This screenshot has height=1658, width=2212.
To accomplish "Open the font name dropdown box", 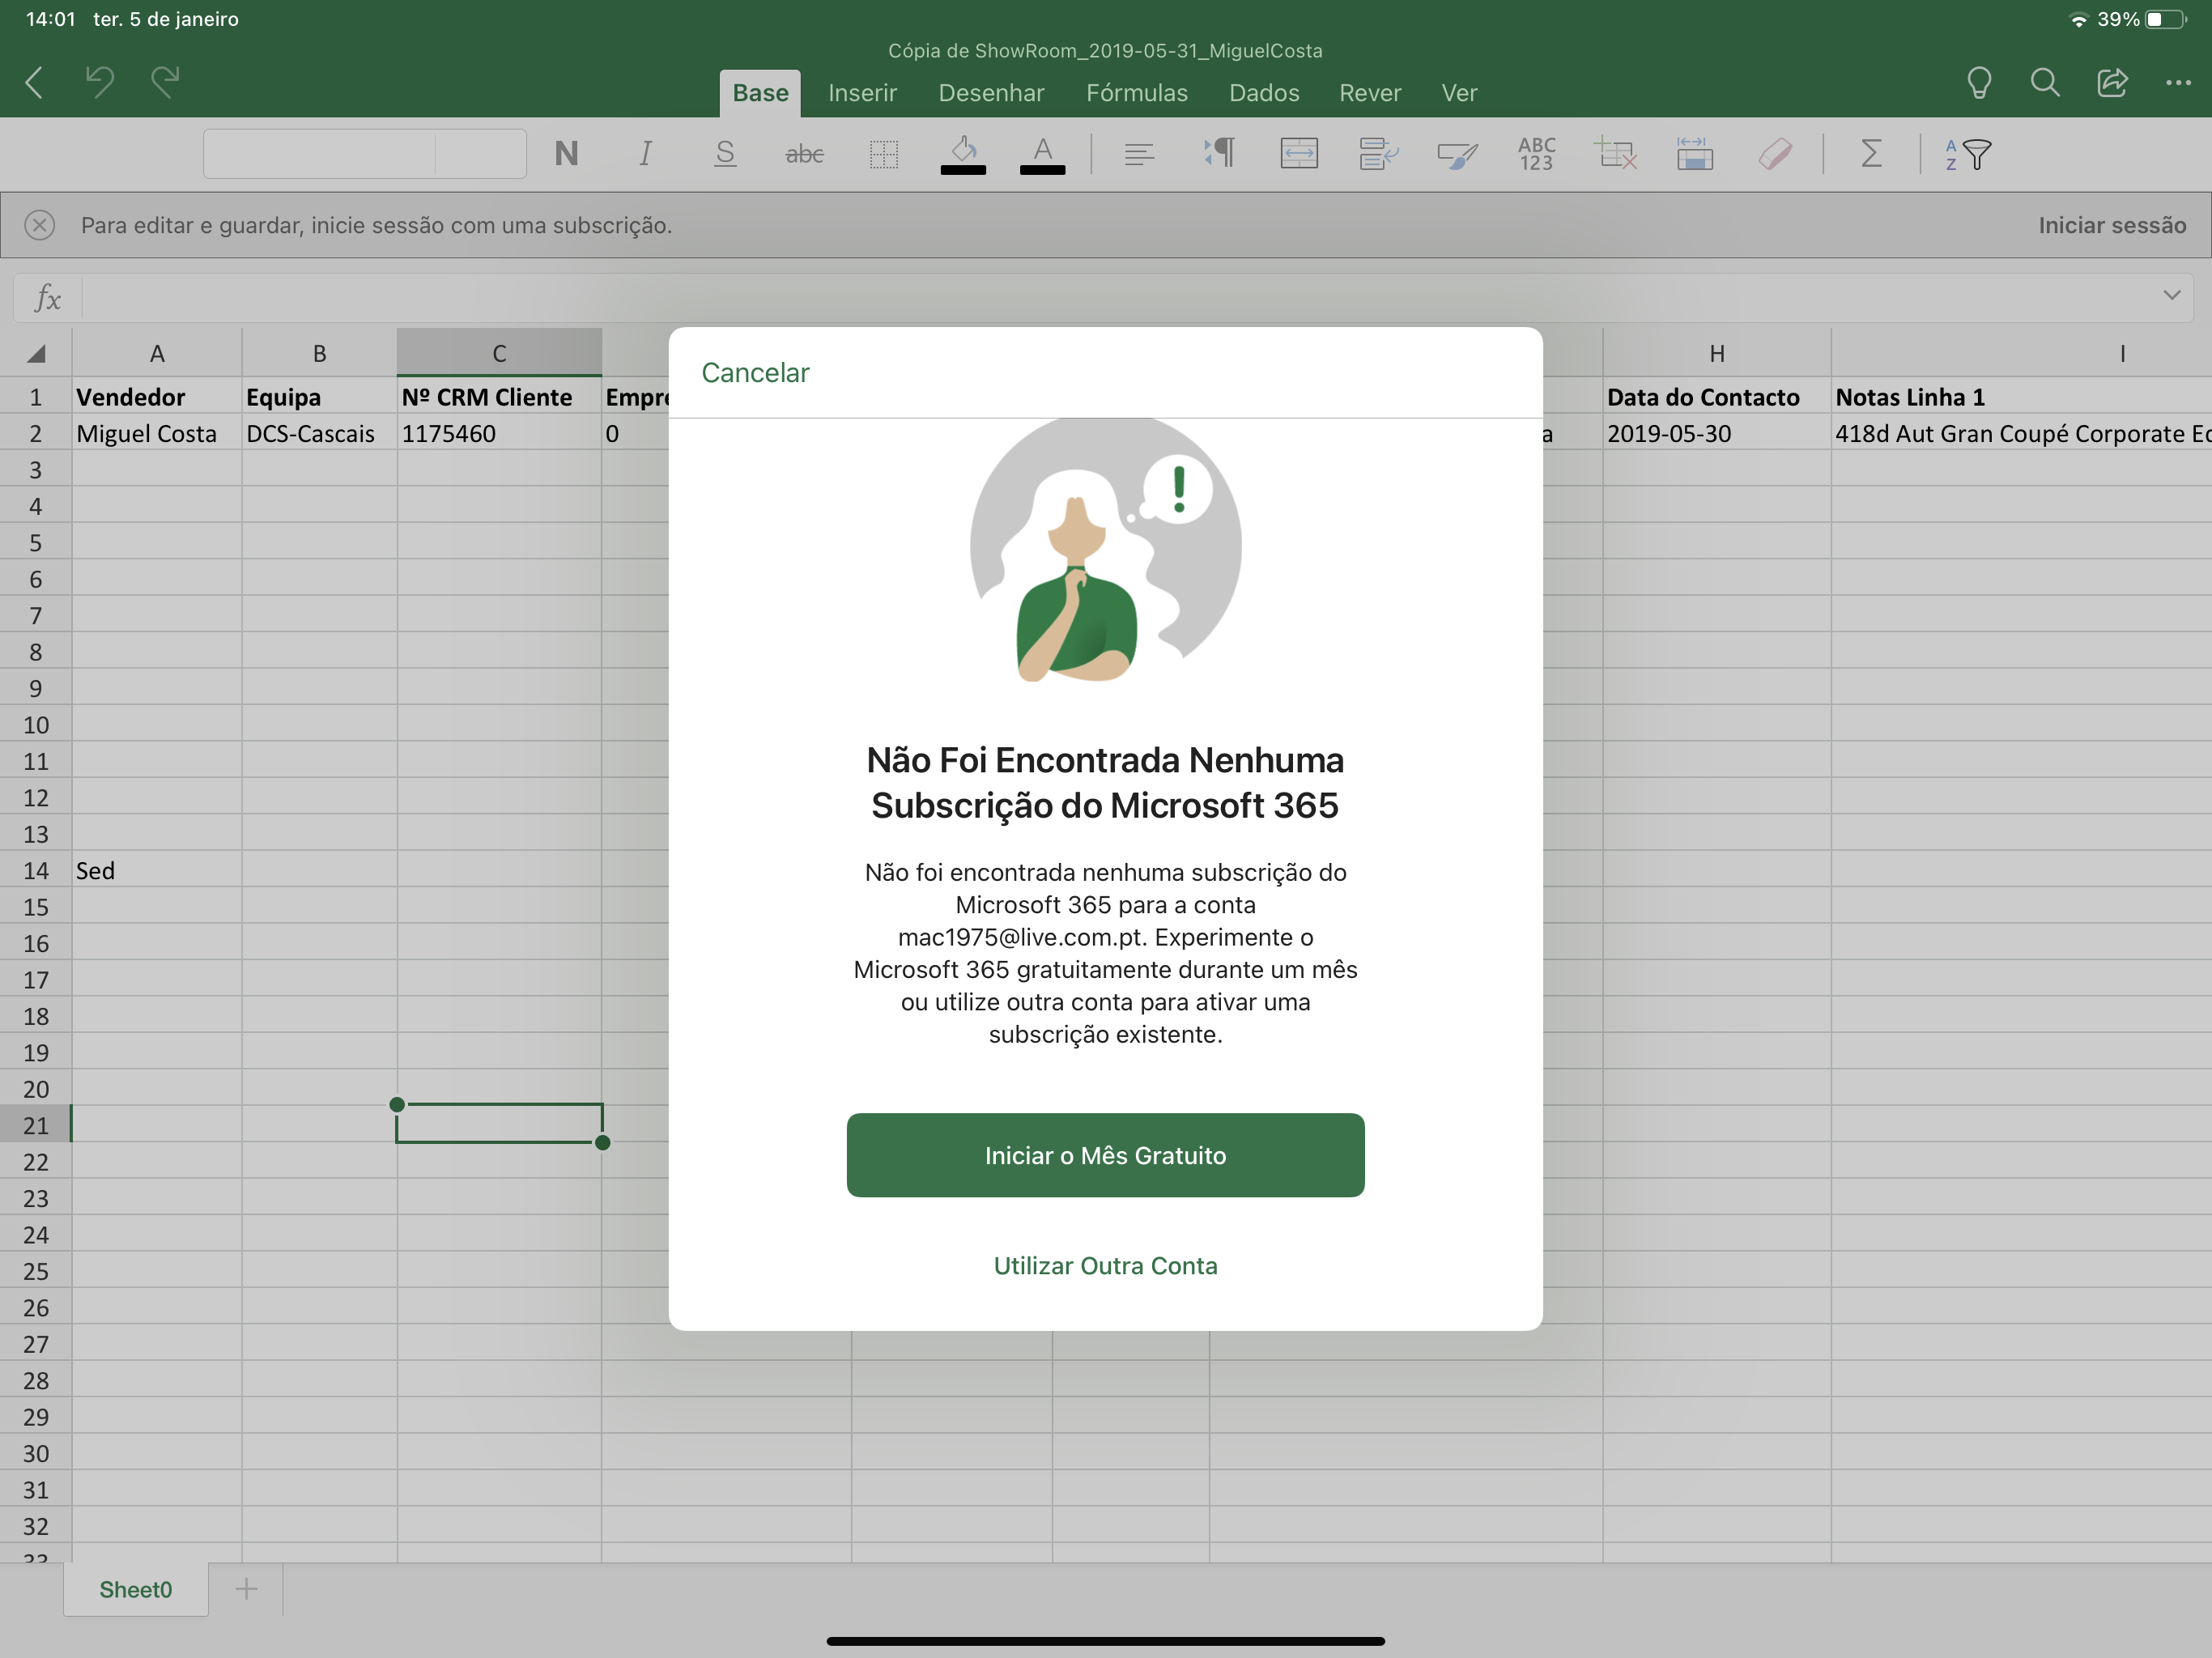I will [320, 154].
